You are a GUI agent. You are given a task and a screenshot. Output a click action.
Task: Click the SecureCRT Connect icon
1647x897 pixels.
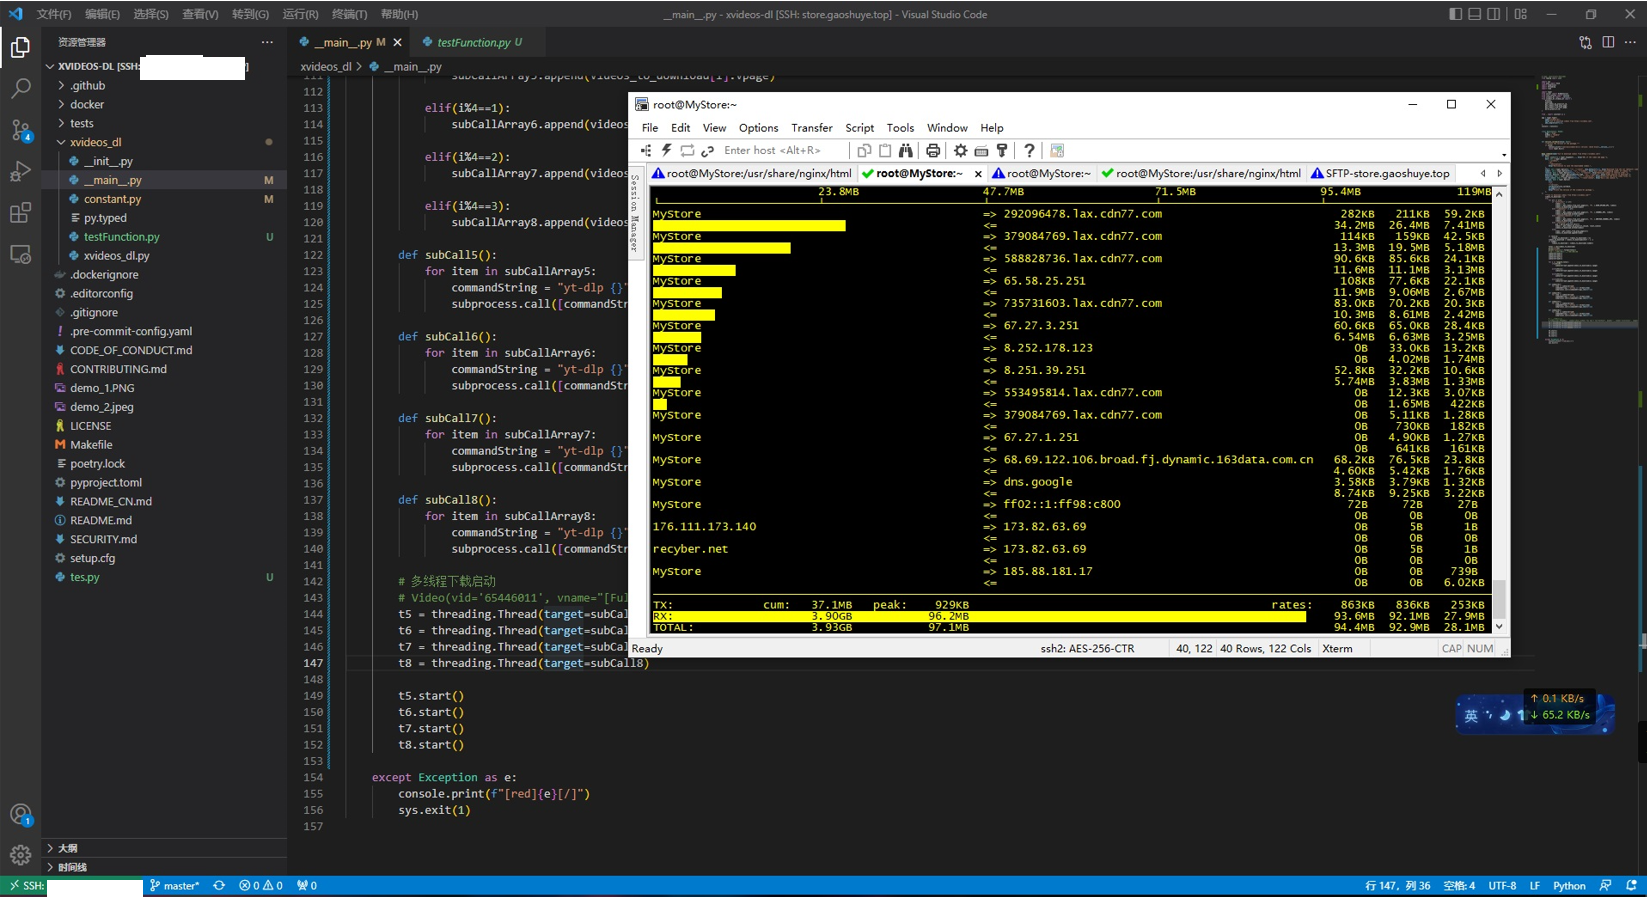(x=646, y=150)
